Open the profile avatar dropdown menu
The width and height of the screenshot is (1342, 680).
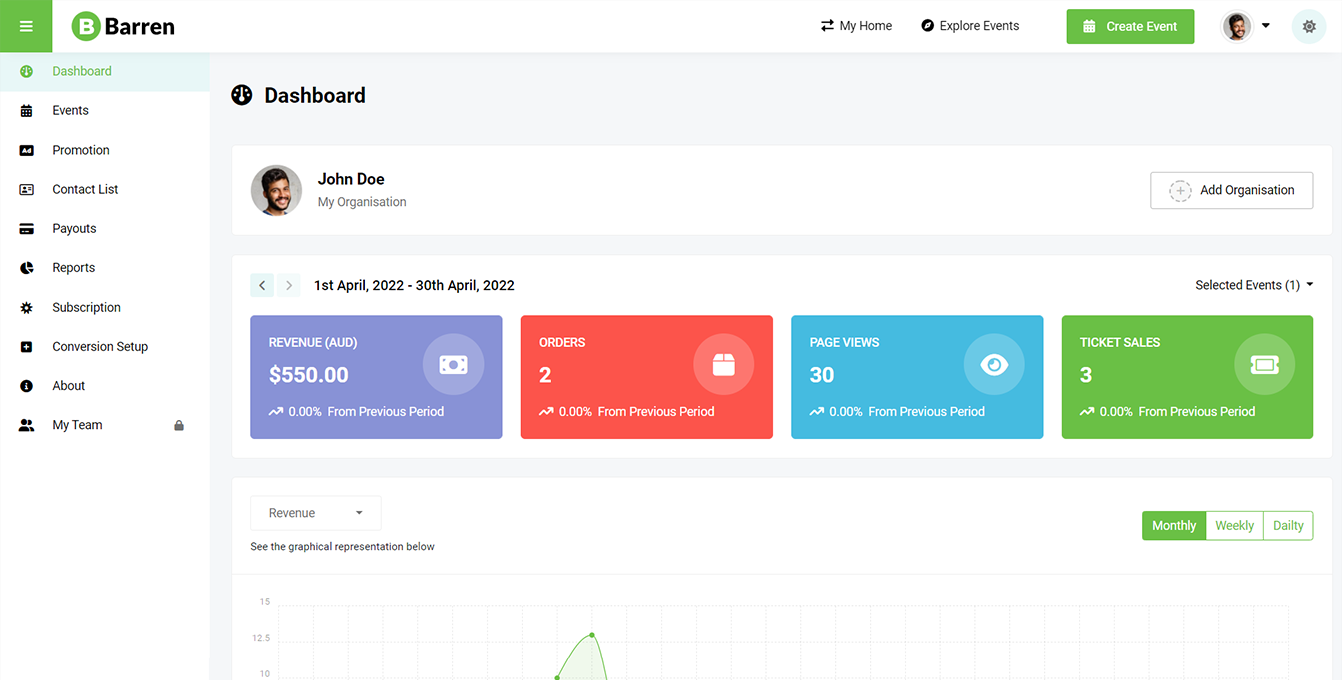(1246, 26)
